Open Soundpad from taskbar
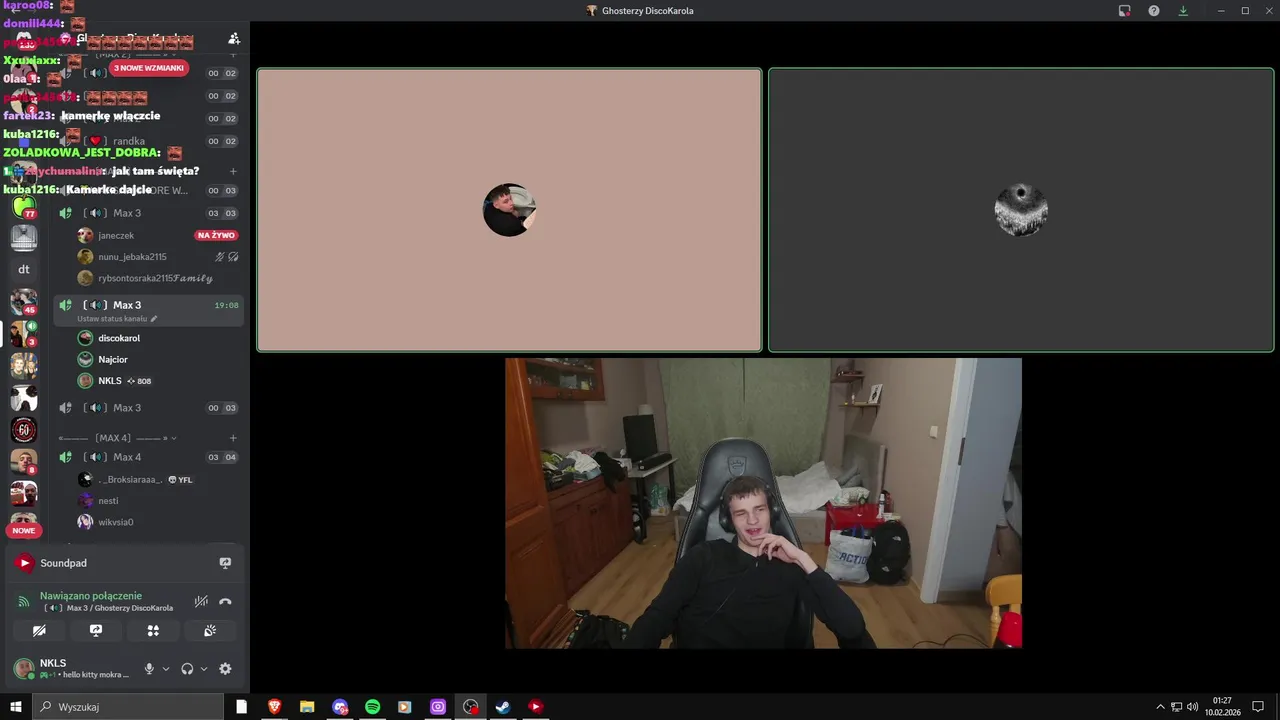 click(536, 707)
